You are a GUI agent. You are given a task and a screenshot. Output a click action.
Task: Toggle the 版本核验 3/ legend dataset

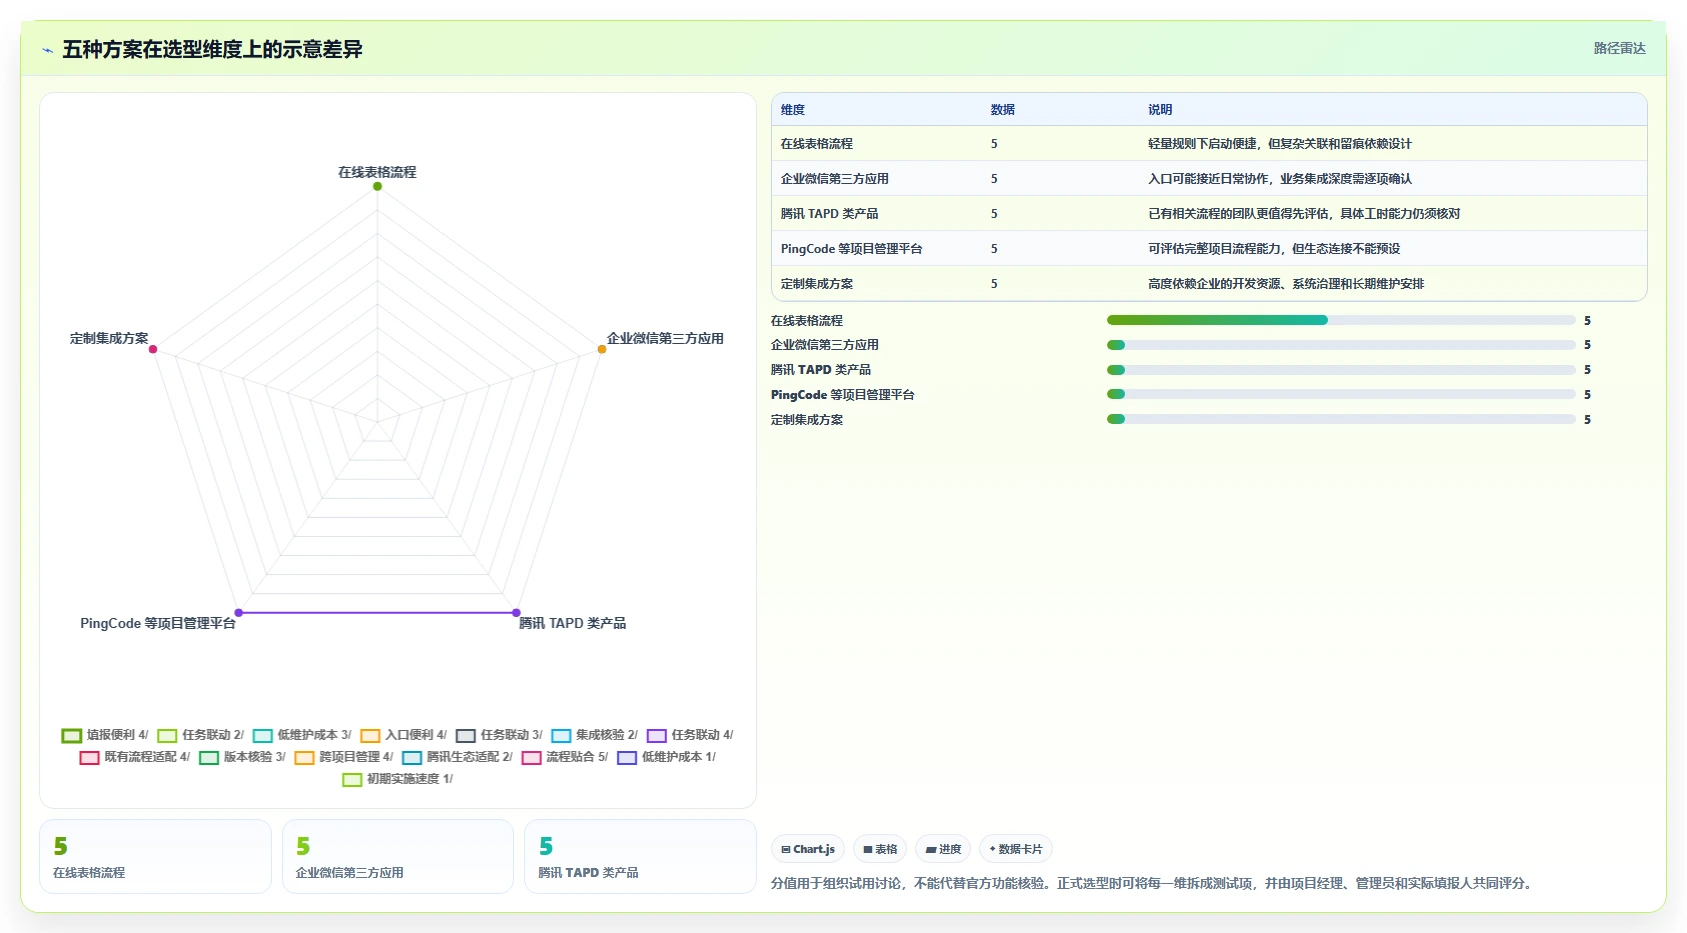(x=243, y=757)
